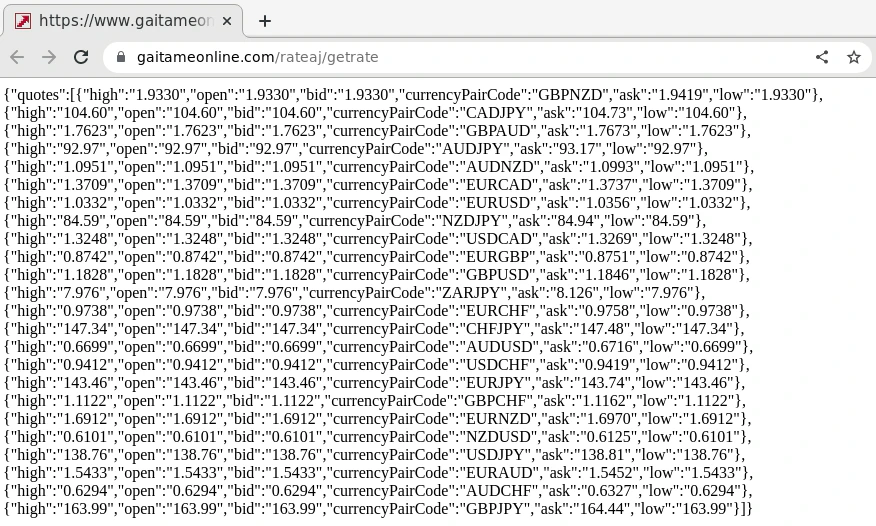876x526 pixels.
Task: Click the ask value 143.74
Action: (x=601, y=382)
